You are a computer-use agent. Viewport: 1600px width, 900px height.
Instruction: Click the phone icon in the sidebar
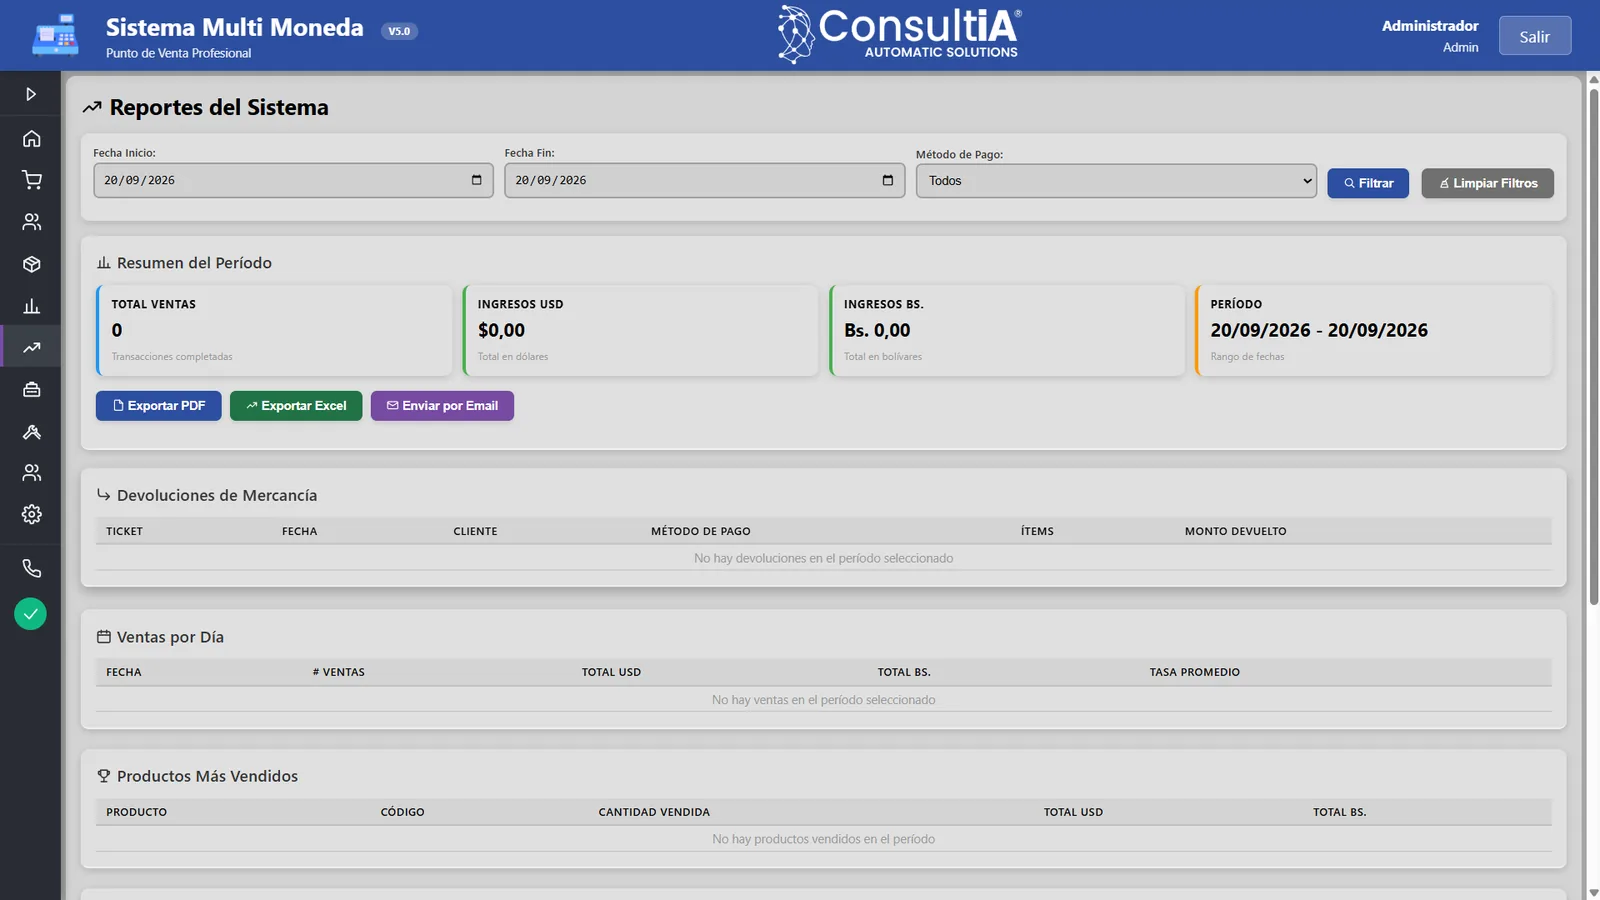coord(32,568)
